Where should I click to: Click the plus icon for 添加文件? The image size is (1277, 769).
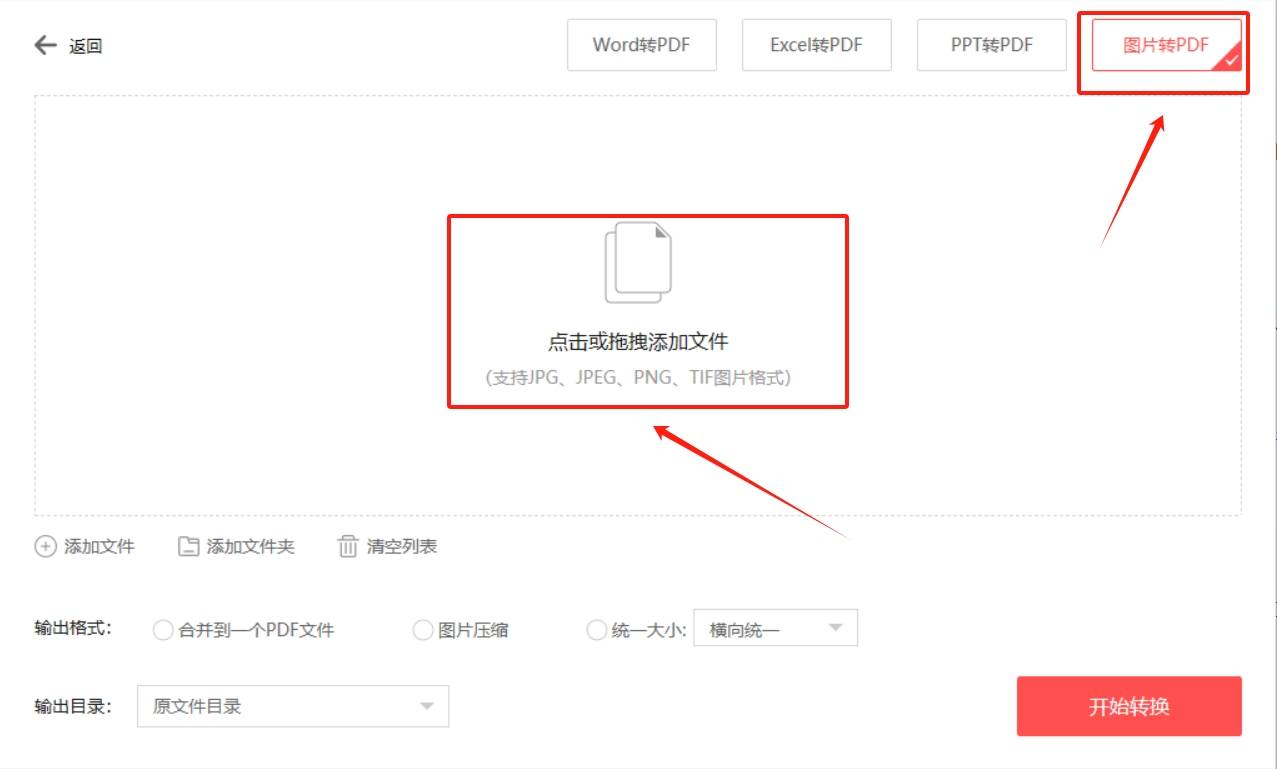45,547
